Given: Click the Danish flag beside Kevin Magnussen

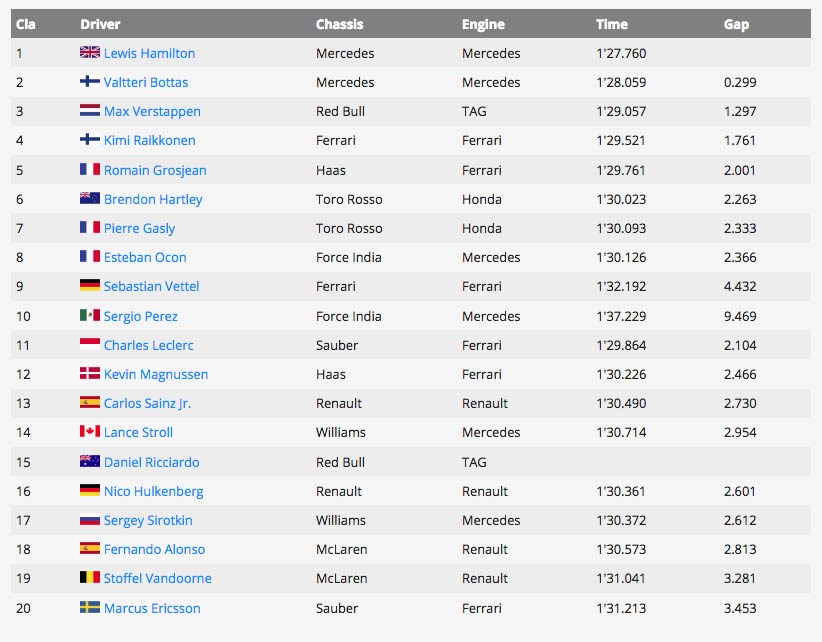Looking at the screenshot, I should tap(89, 374).
